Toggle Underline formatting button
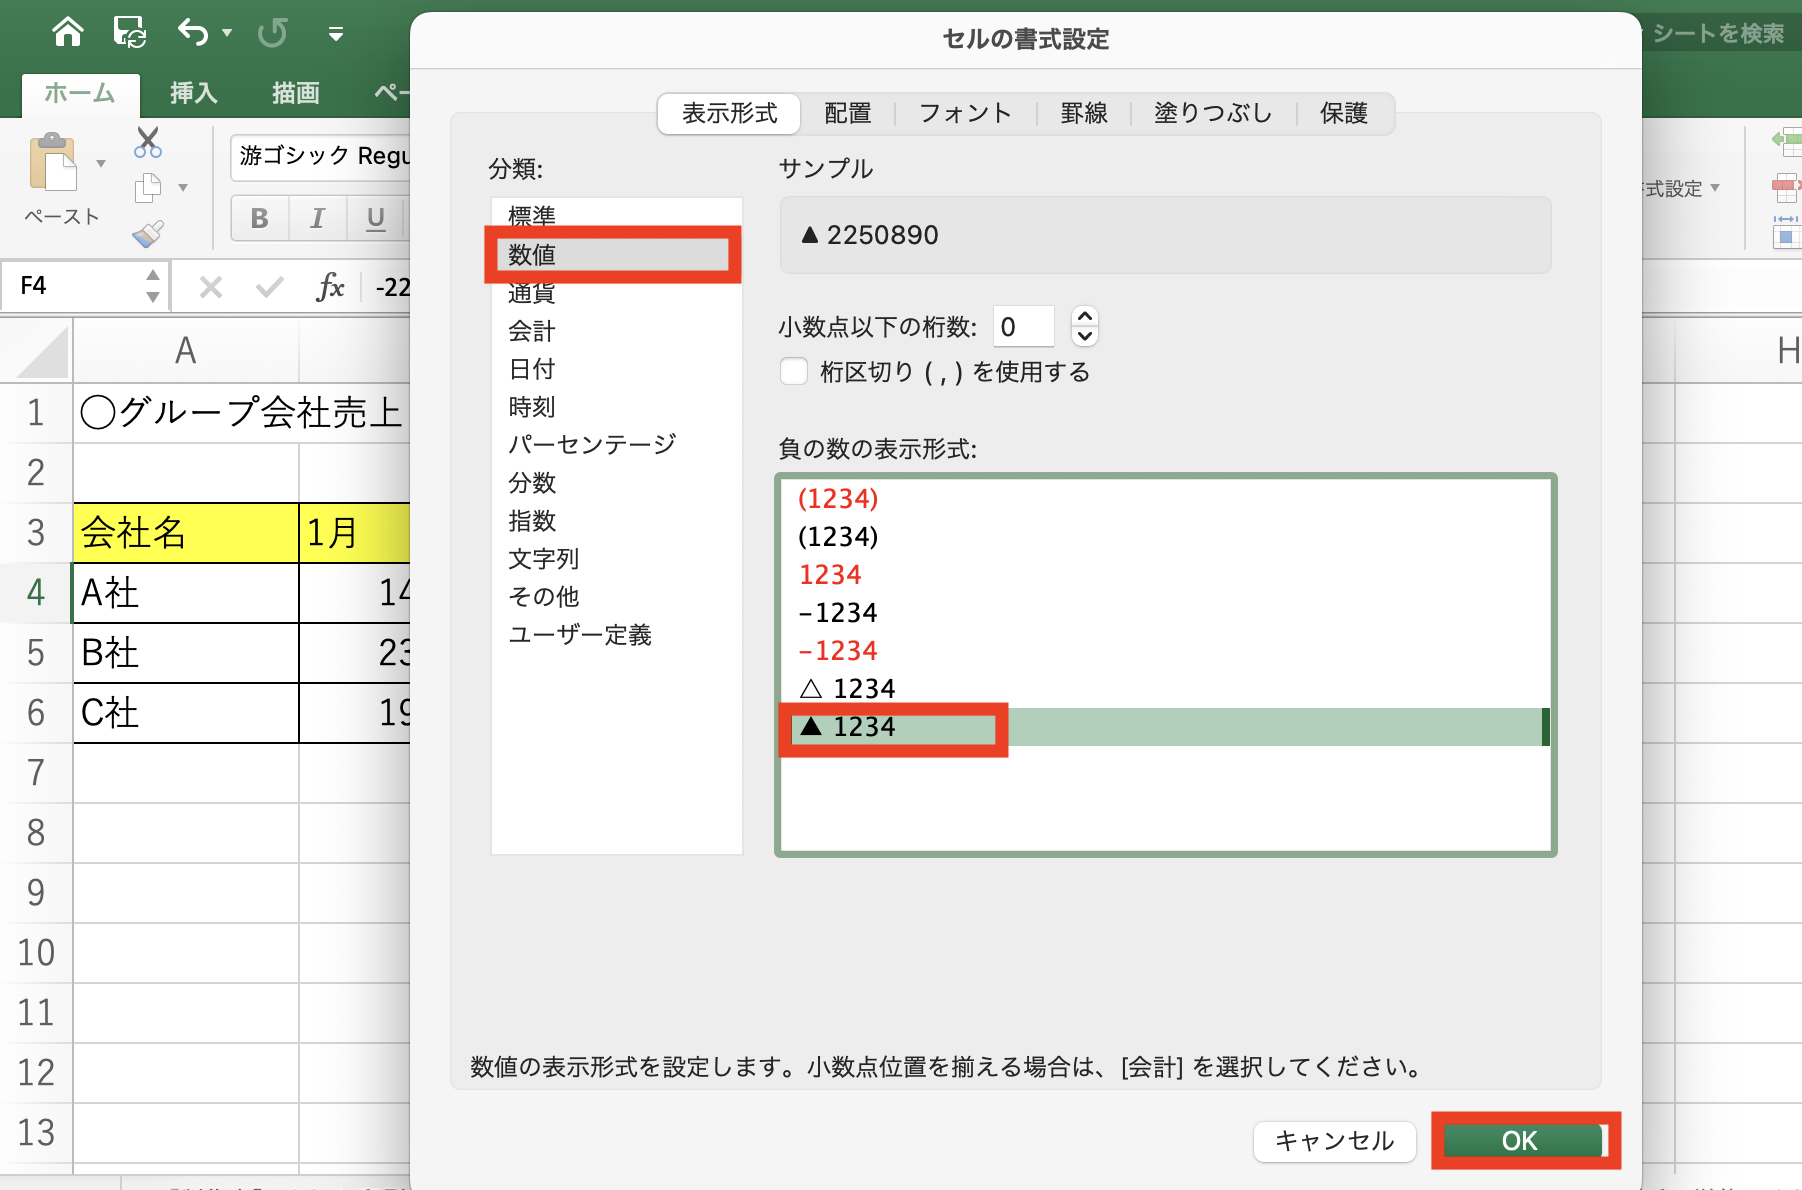The image size is (1802, 1190). [376, 218]
